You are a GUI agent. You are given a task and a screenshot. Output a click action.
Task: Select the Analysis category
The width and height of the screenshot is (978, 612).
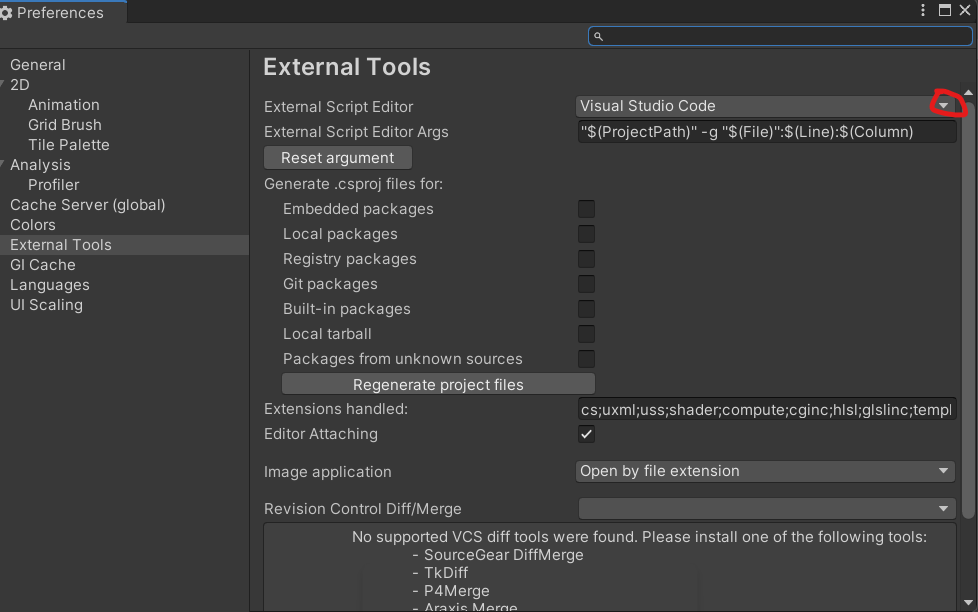pyautogui.click(x=40, y=165)
